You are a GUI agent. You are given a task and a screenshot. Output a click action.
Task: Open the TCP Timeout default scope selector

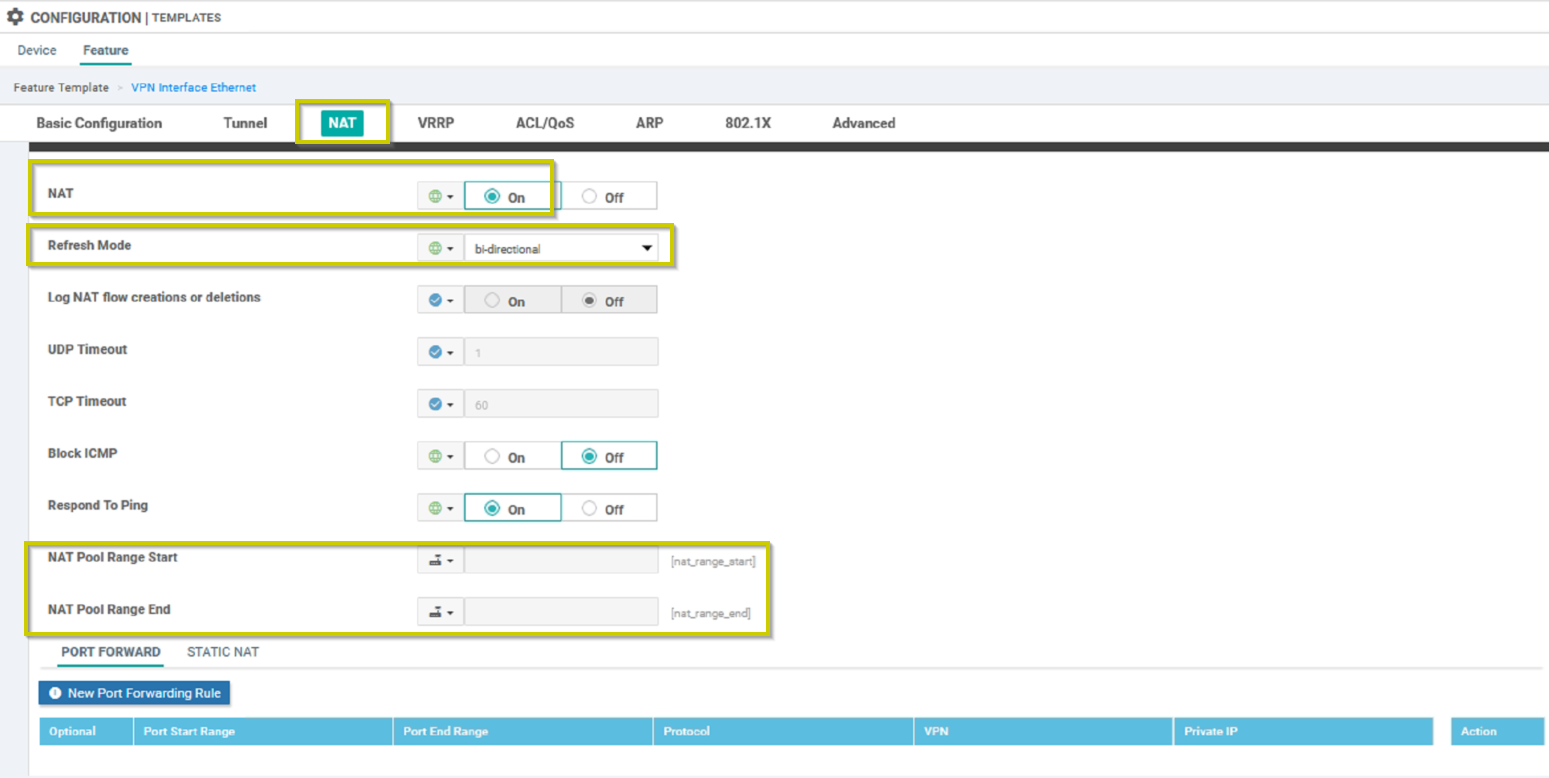[x=440, y=404]
